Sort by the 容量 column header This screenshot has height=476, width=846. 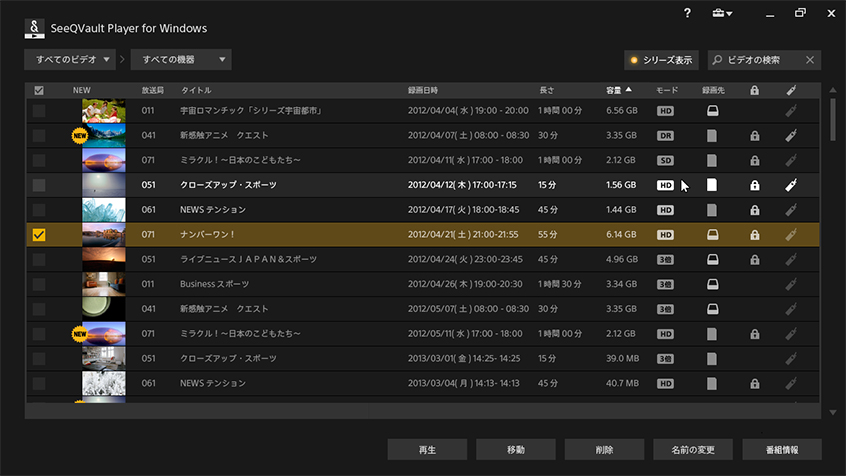point(618,90)
